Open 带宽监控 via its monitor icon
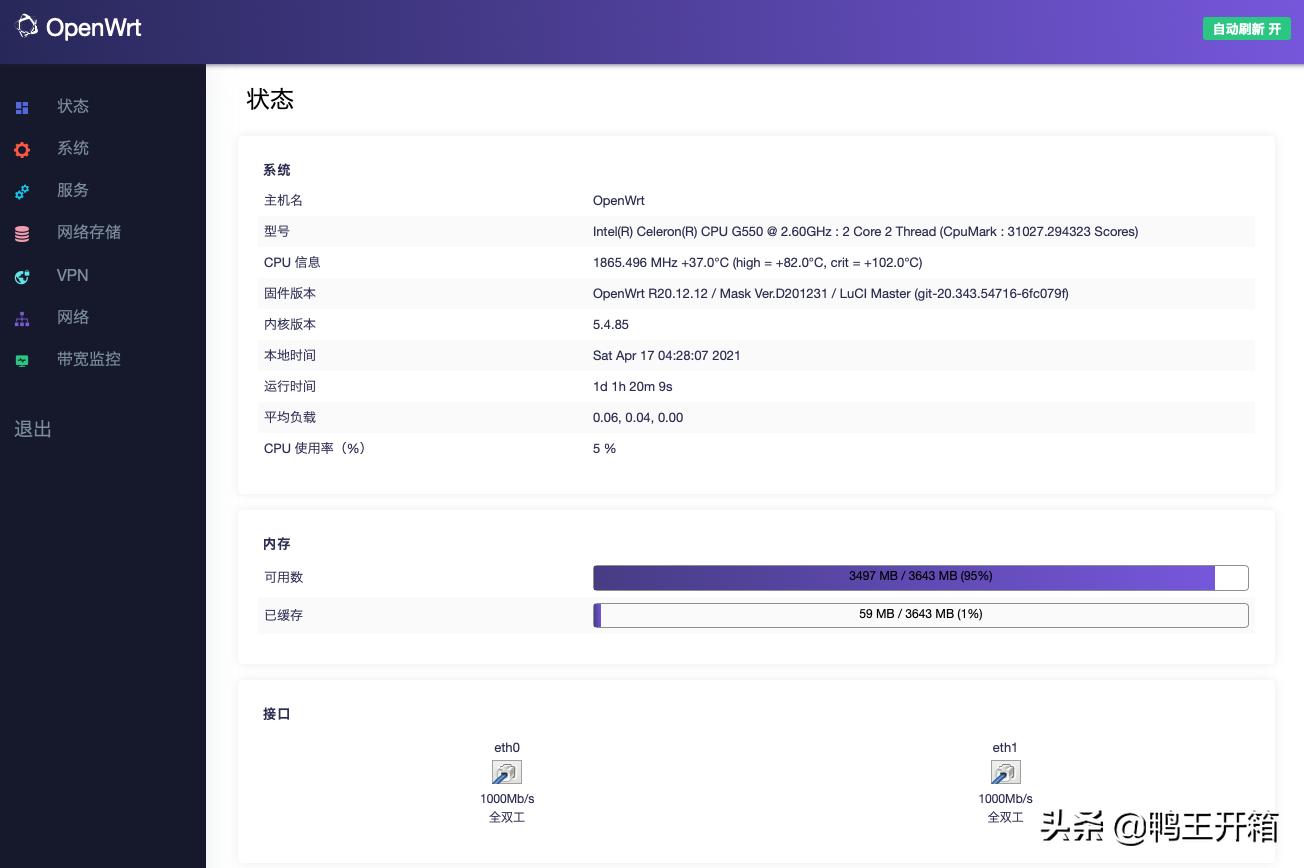Viewport: 1304px width, 868px height. 22,361
